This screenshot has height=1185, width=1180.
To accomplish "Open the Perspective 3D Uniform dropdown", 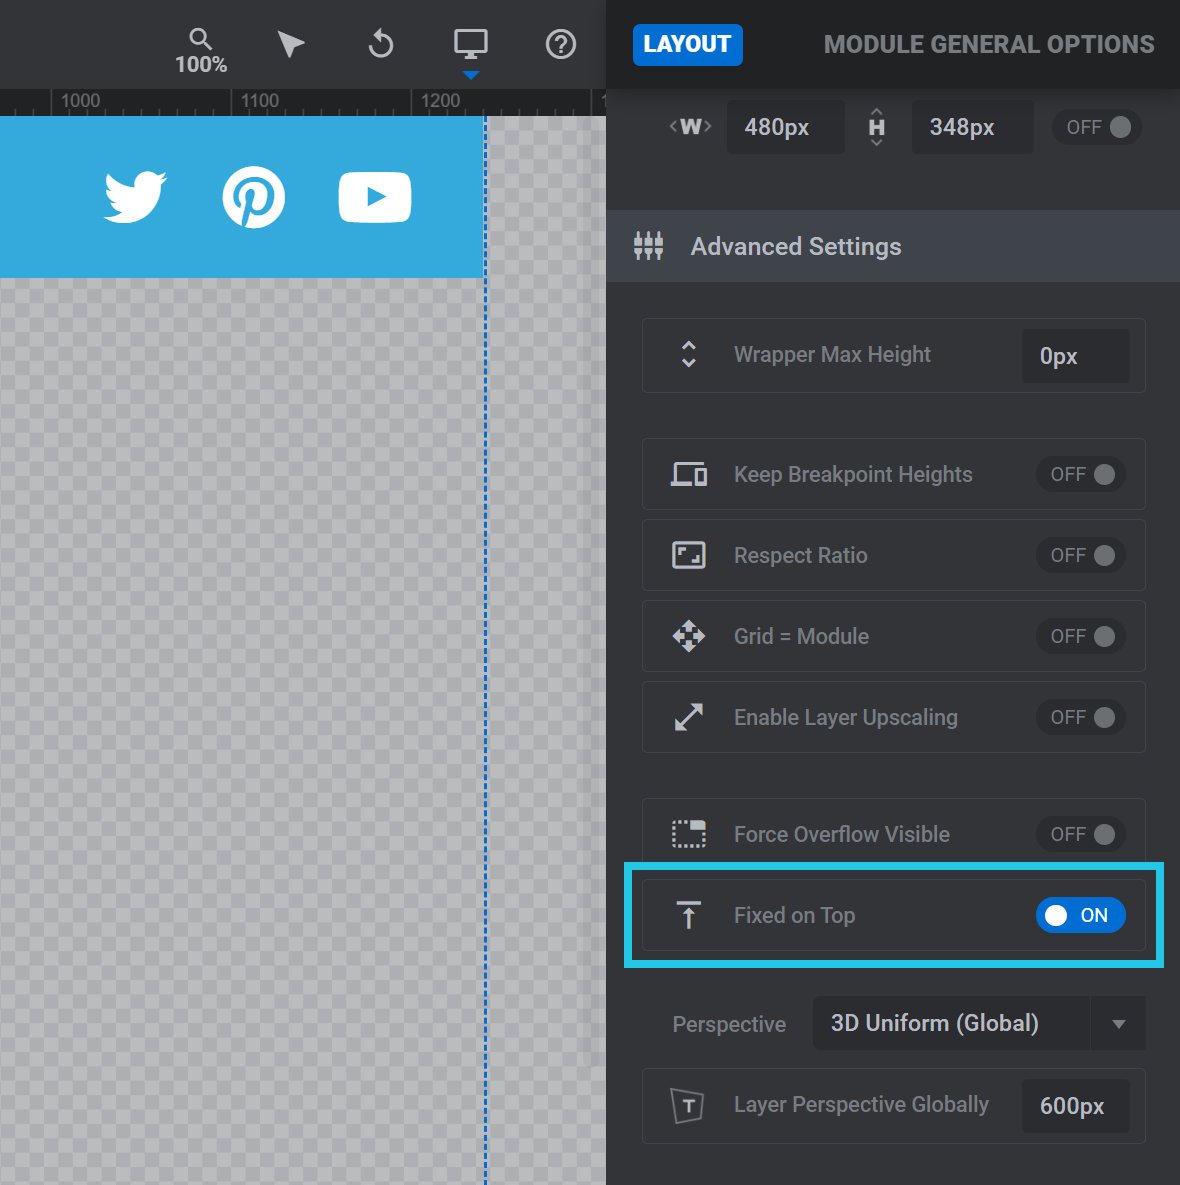I will (979, 1023).
